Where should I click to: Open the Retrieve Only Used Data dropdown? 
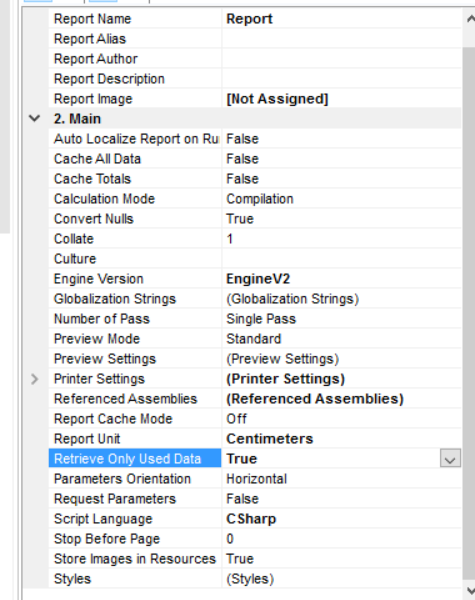(450, 458)
